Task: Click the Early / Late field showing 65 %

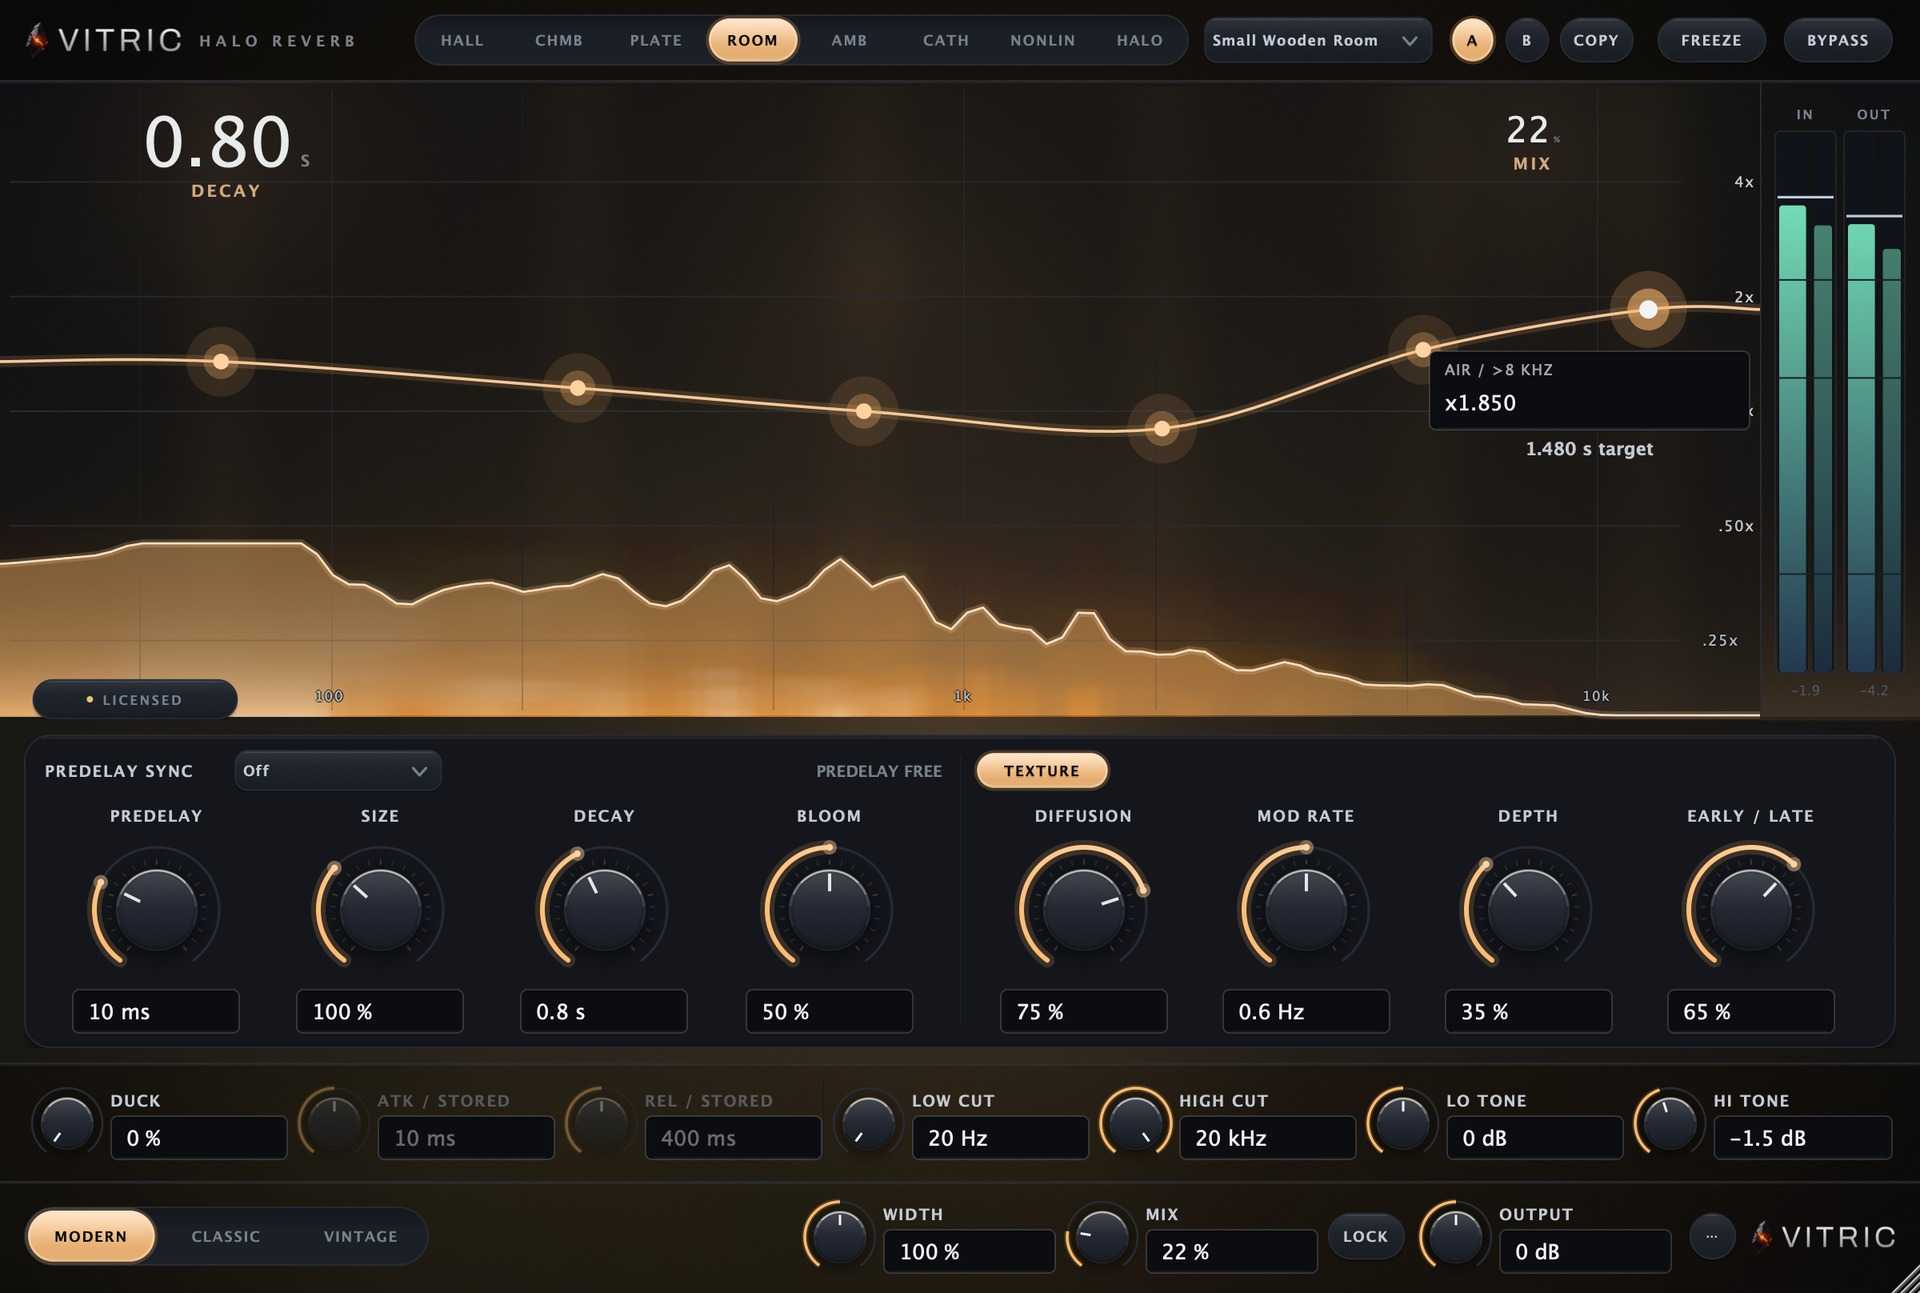Action: [x=1750, y=1011]
